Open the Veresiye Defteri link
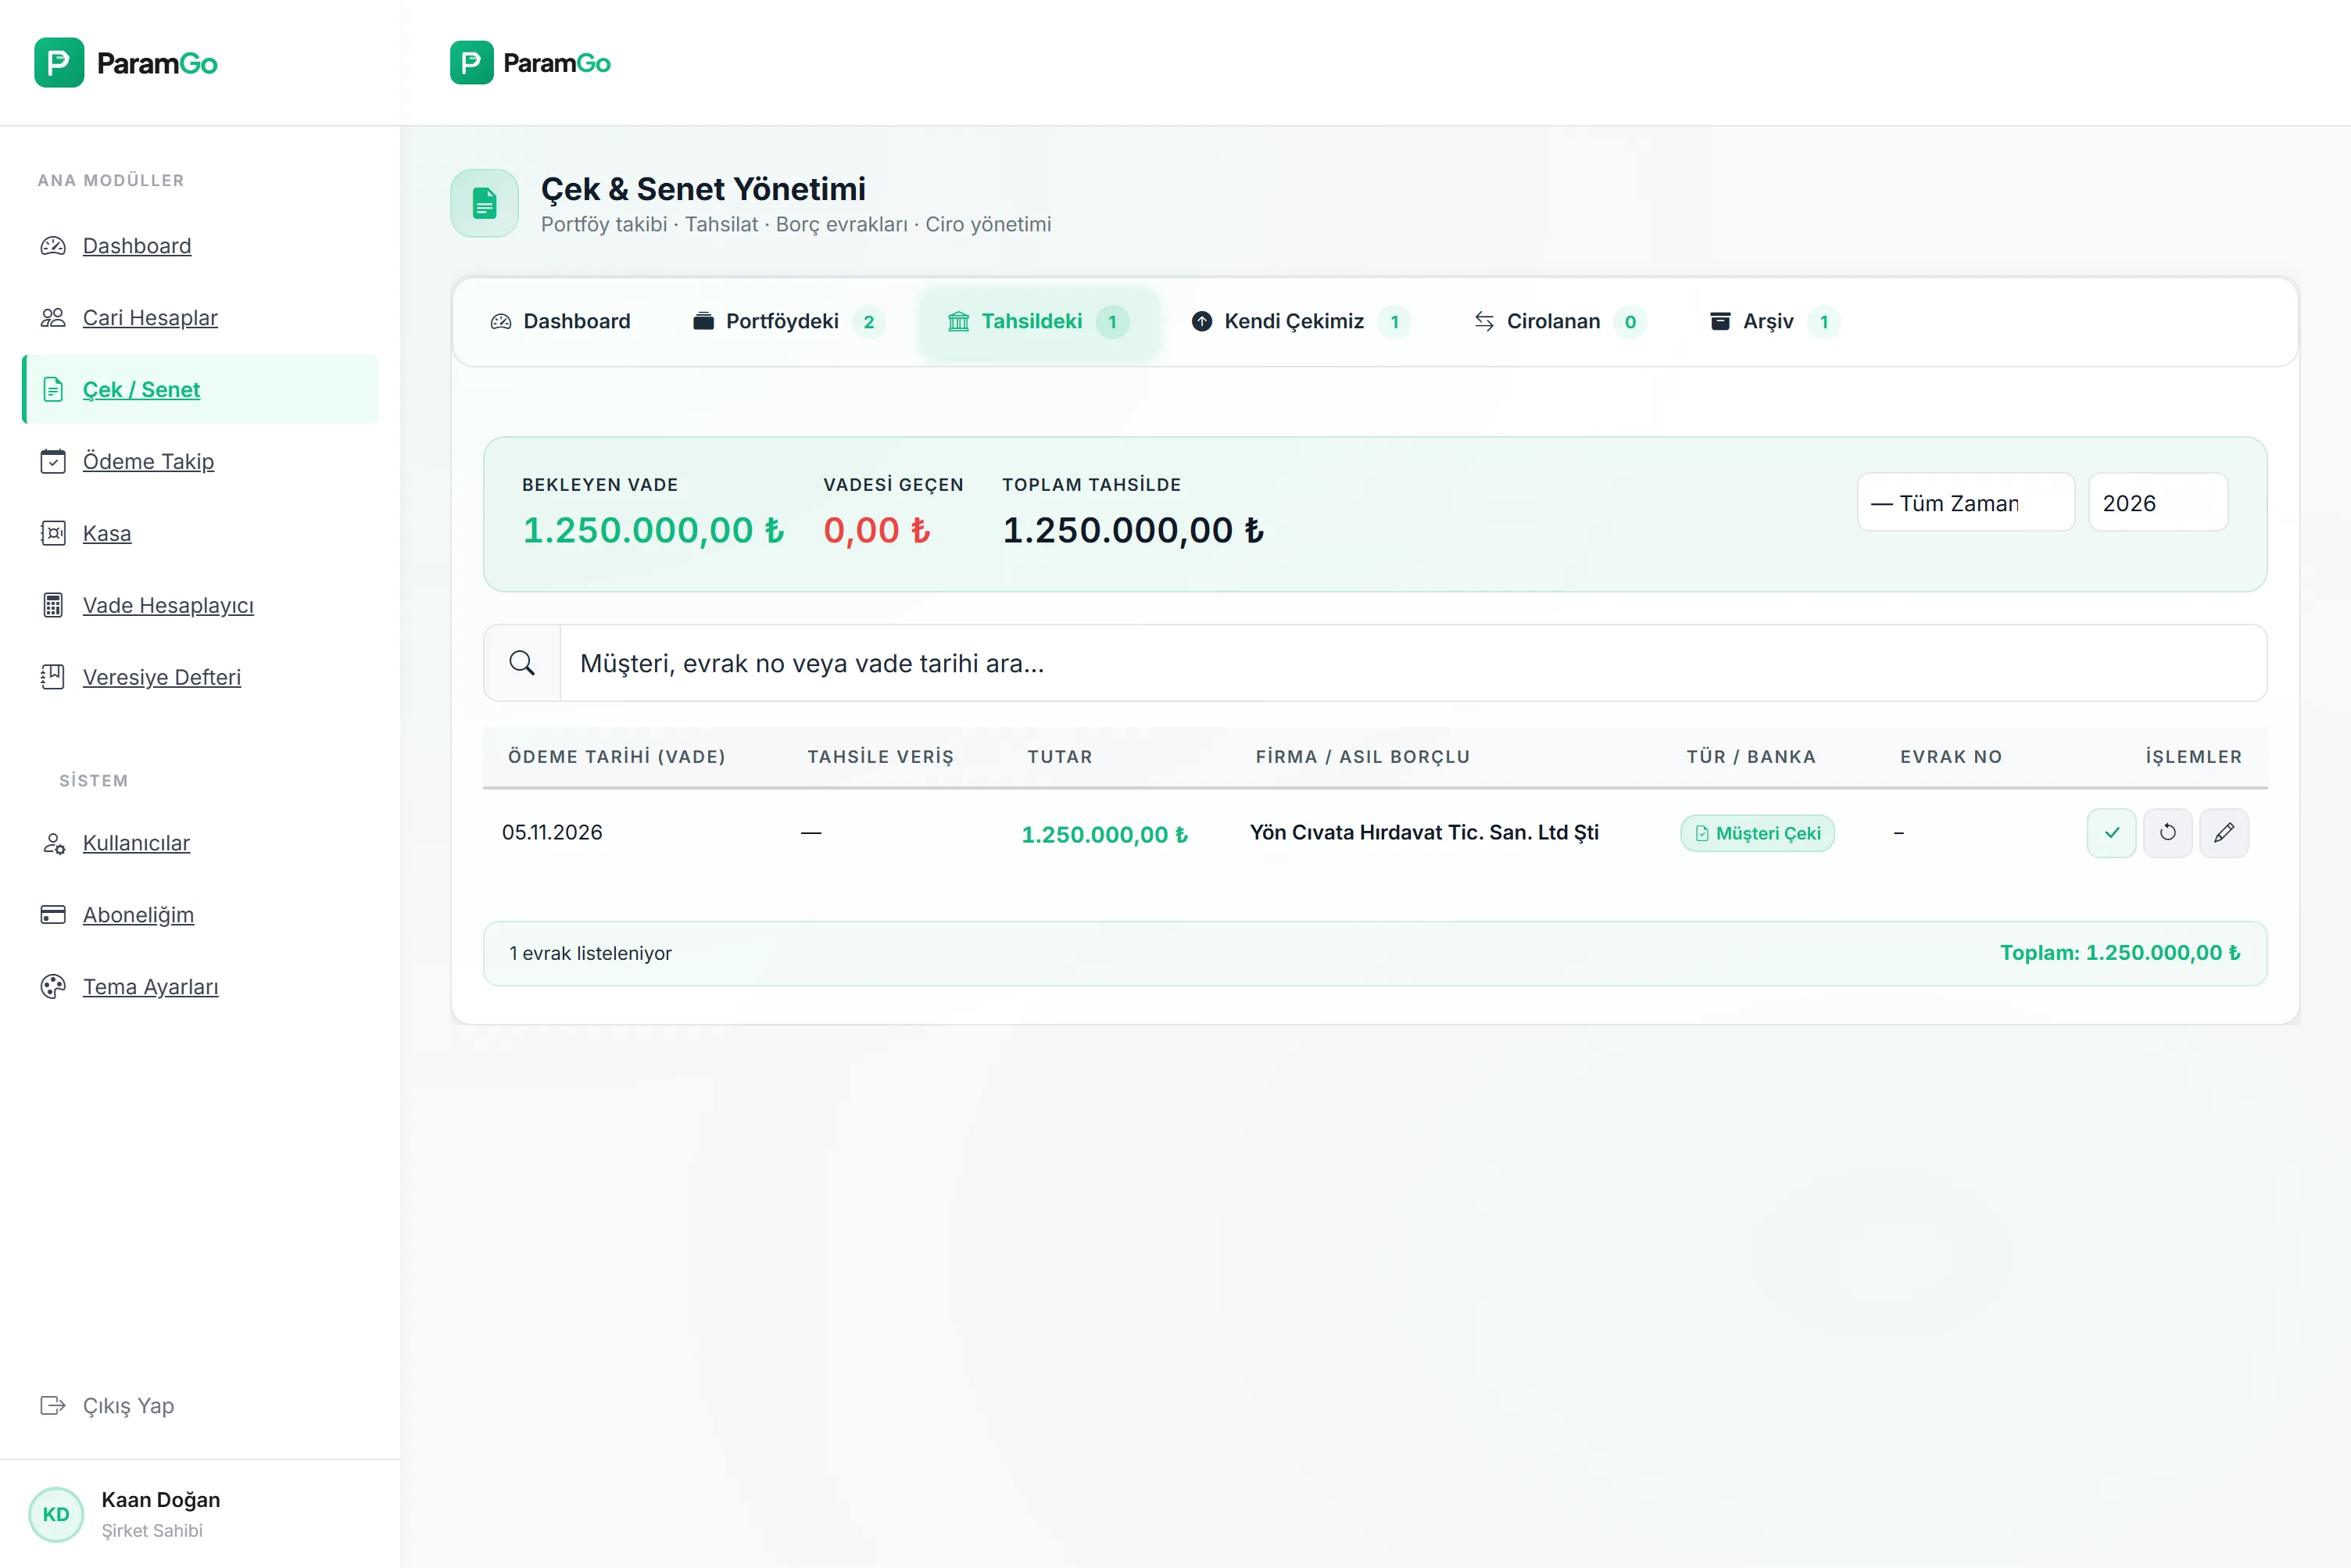Screen dimensions: 2351x1568 (161, 677)
